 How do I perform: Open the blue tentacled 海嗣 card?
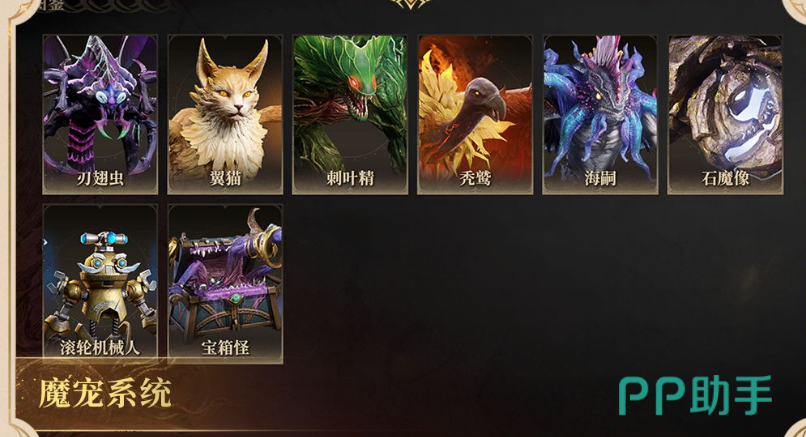600,115
